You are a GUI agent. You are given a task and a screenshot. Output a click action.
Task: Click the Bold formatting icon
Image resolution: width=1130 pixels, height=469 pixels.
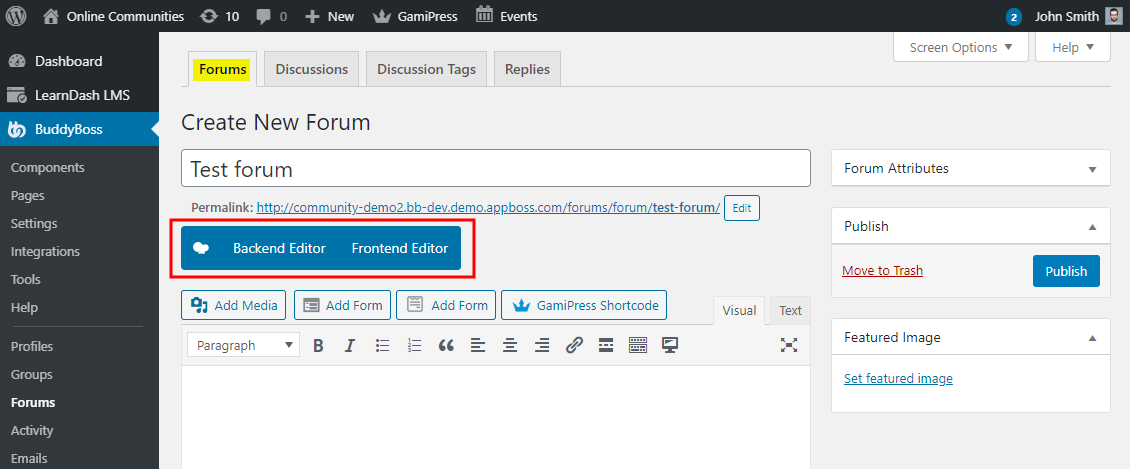318,345
